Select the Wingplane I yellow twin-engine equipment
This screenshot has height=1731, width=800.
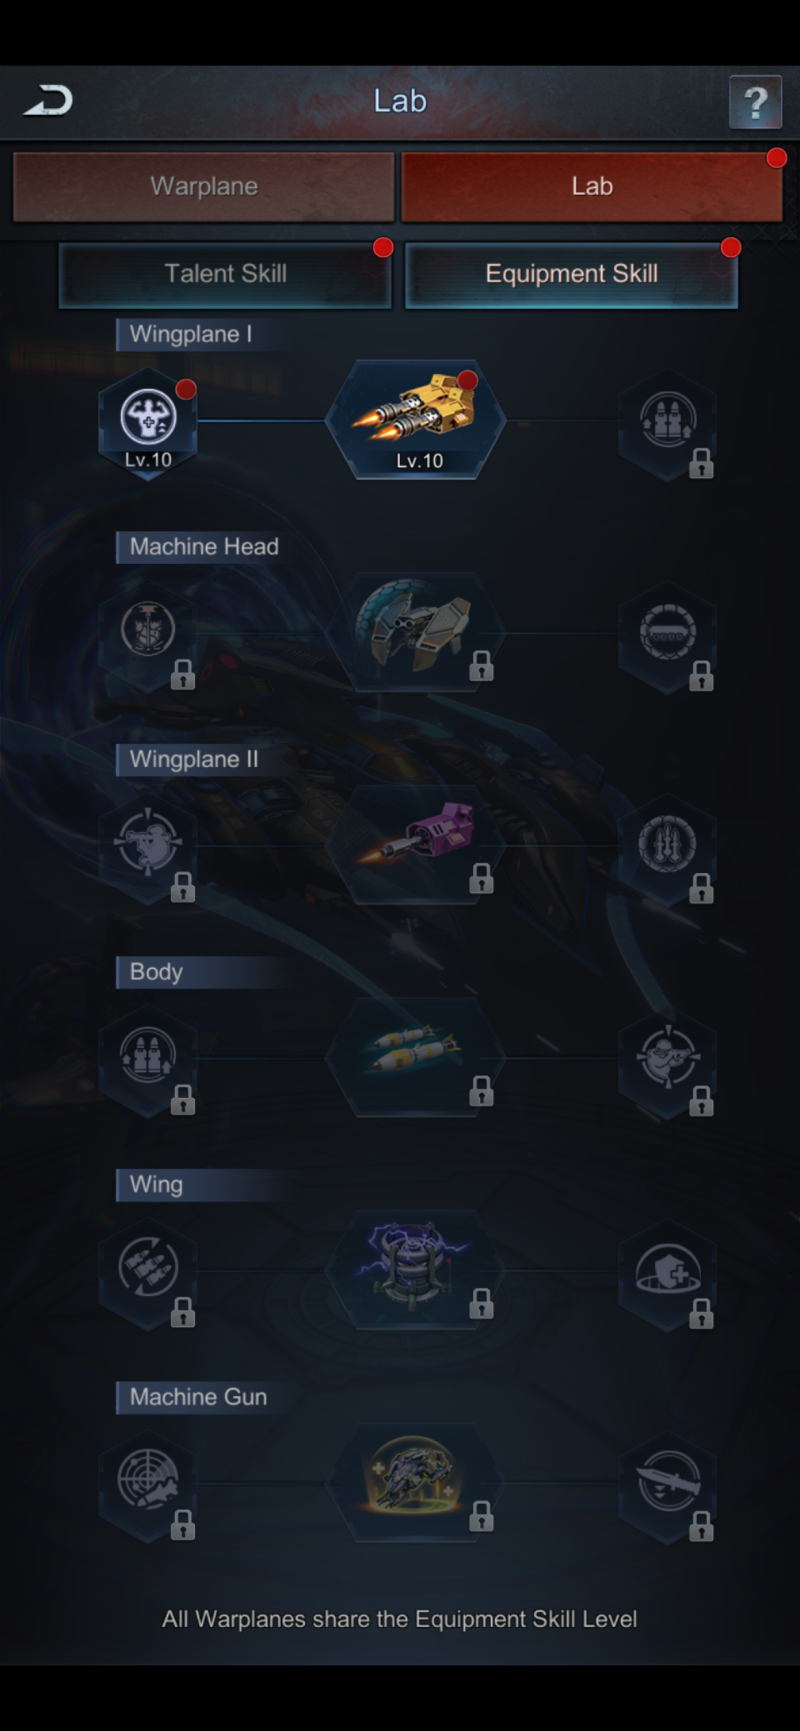pyautogui.click(x=415, y=421)
